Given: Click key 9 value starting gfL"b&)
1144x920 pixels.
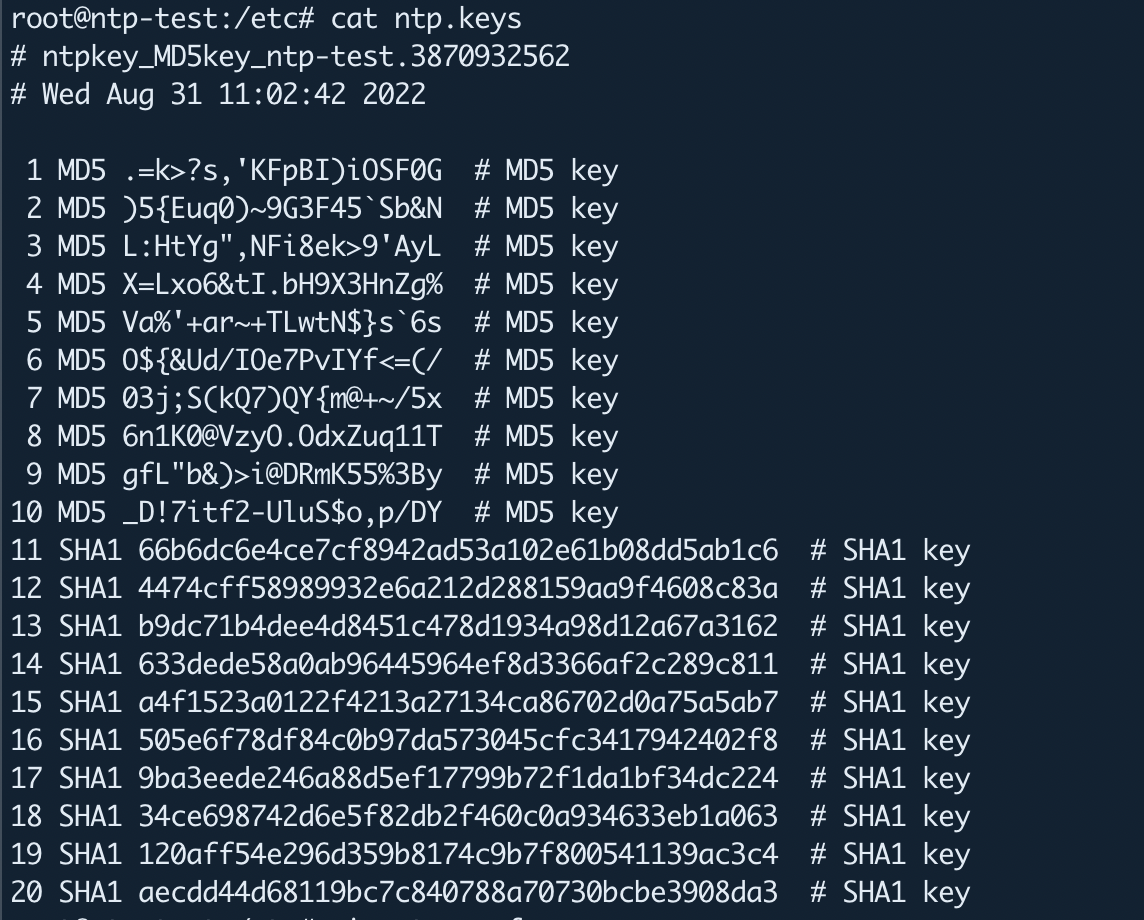Looking at the screenshot, I should (x=282, y=474).
